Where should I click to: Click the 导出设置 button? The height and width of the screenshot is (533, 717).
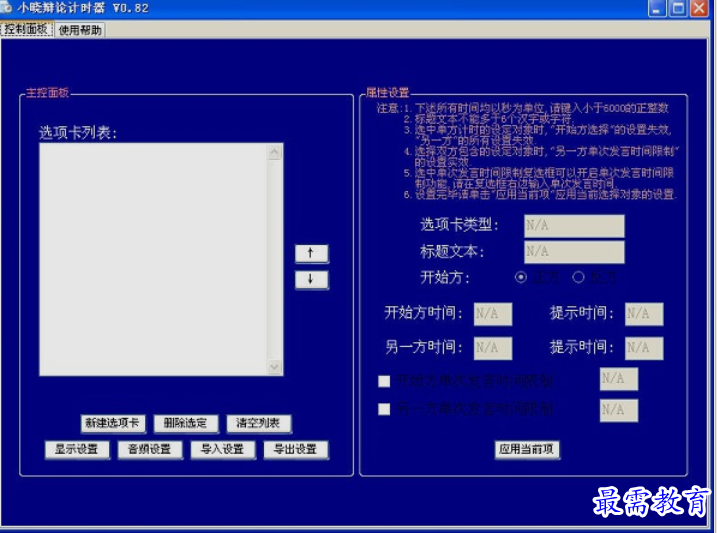tap(296, 450)
